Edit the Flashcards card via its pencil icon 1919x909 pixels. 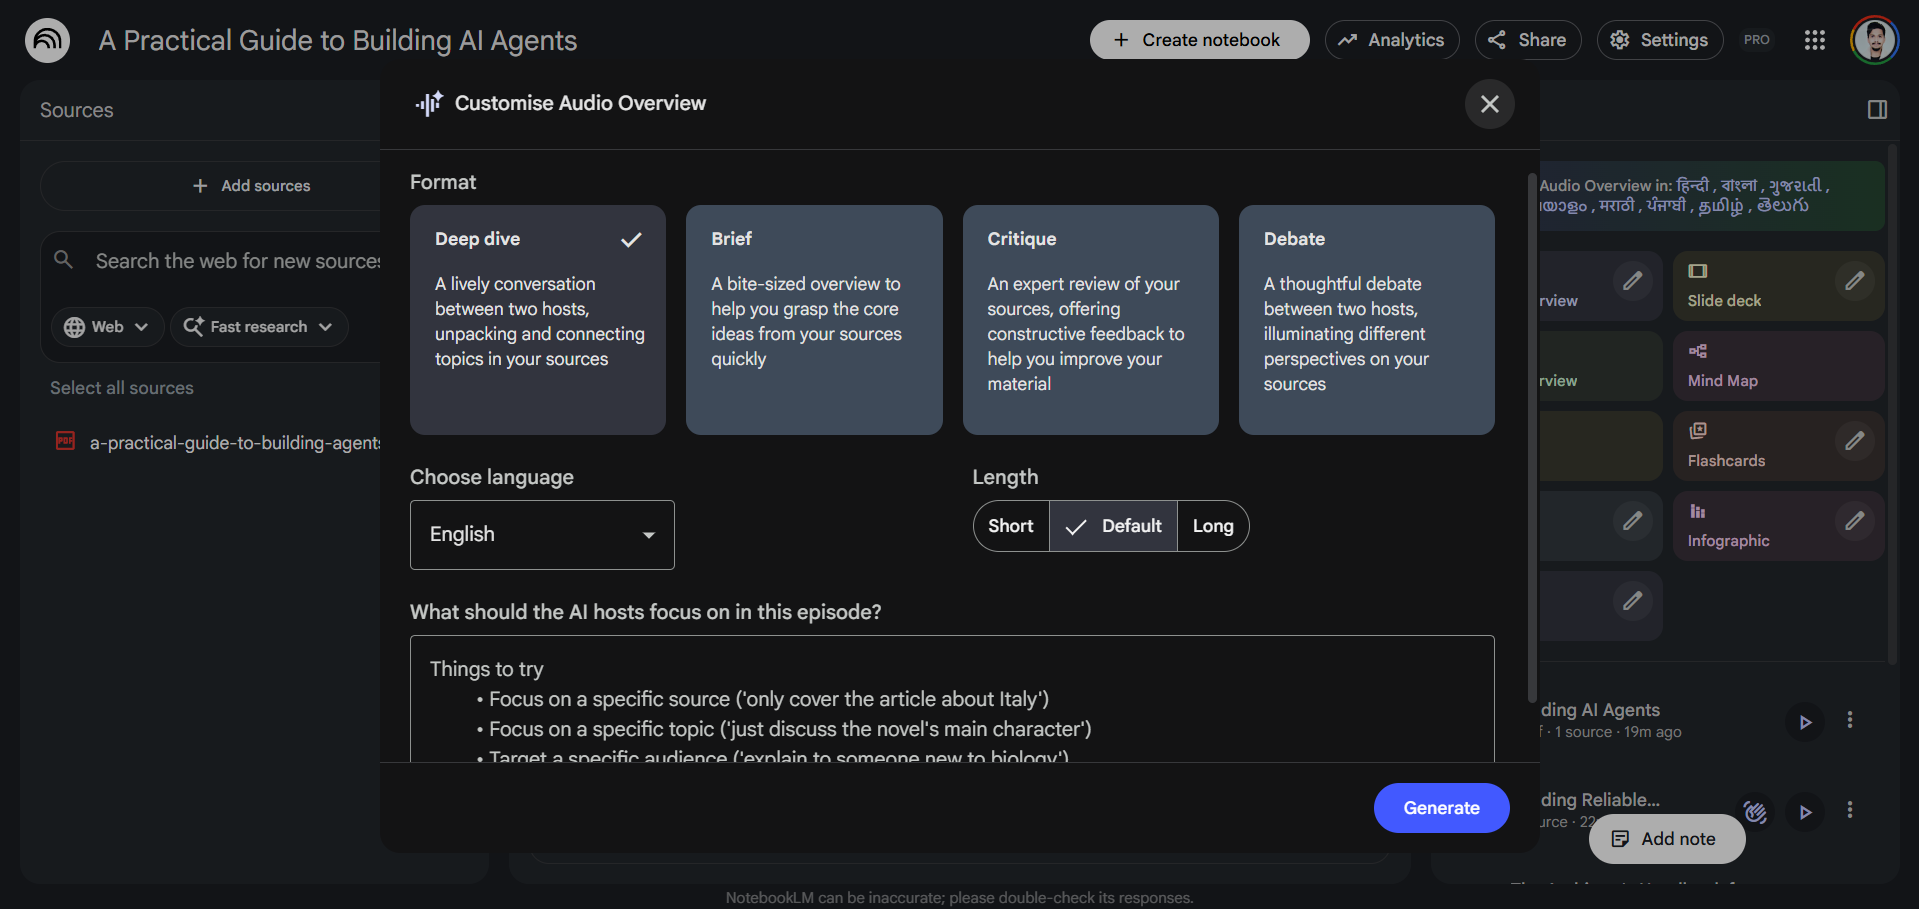pyautogui.click(x=1856, y=441)
